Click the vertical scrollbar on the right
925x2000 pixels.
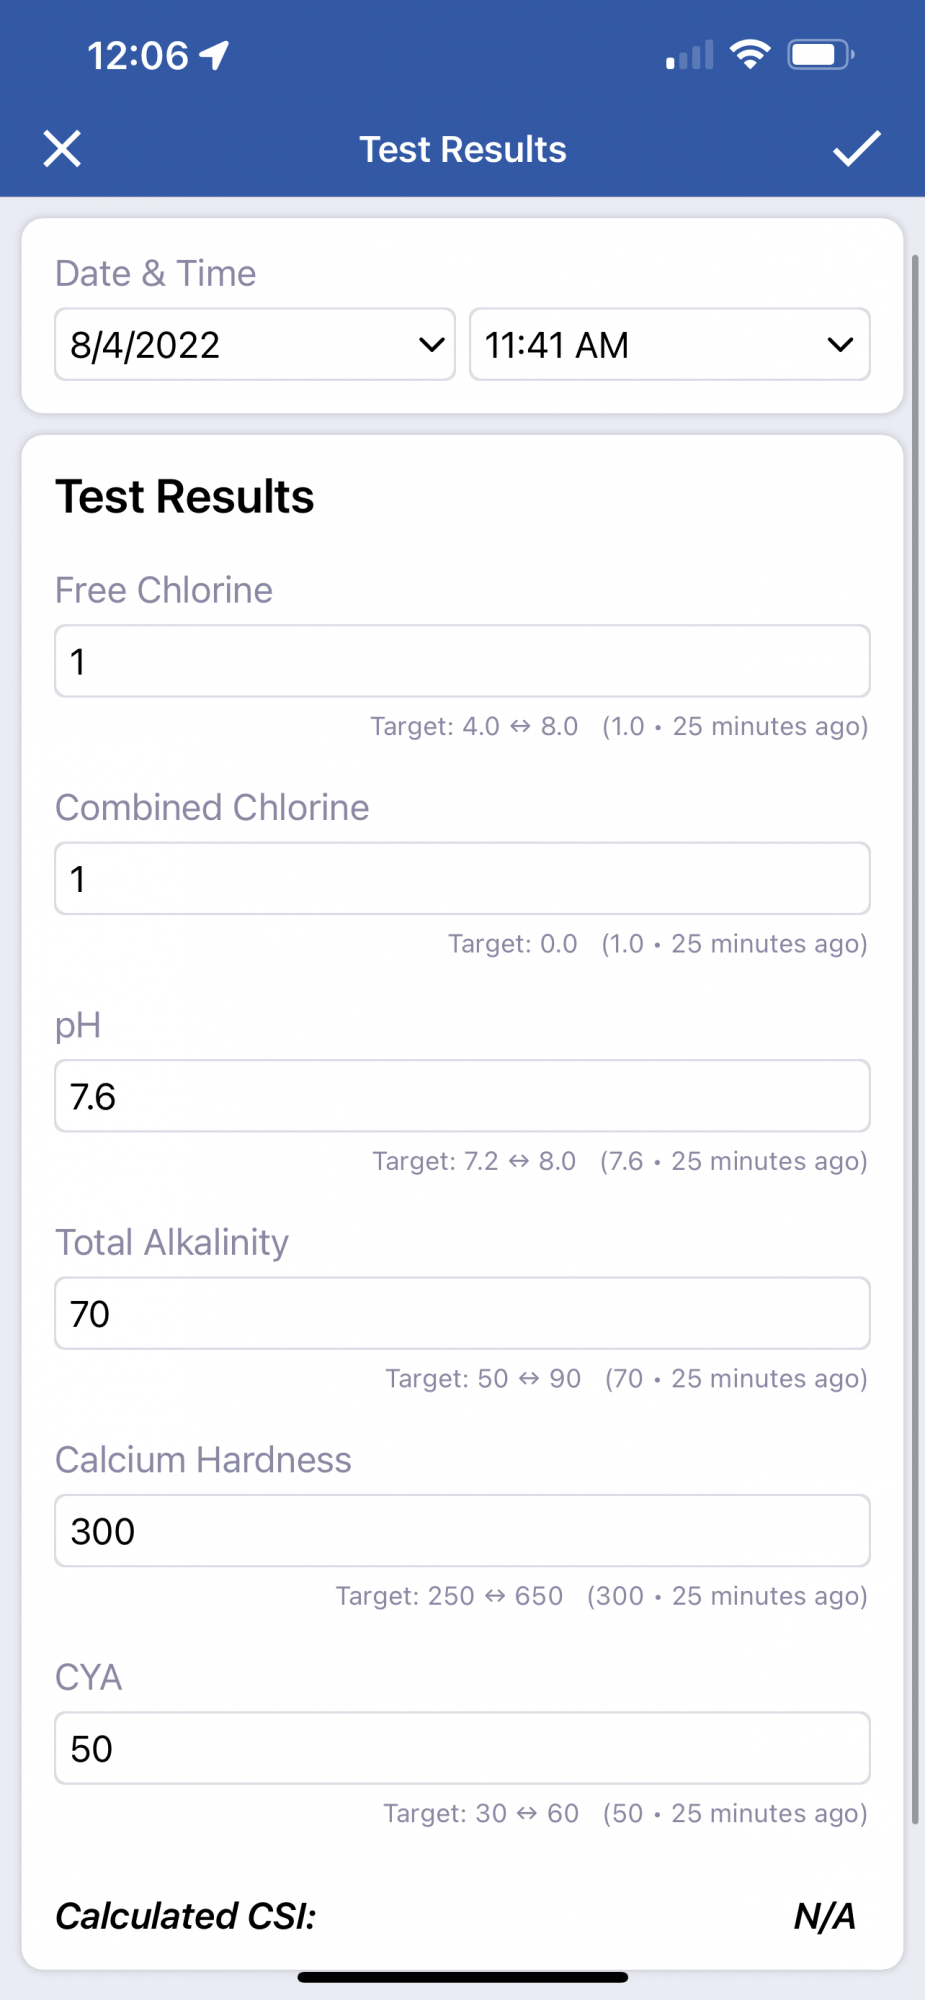(x=914, y=1040)
